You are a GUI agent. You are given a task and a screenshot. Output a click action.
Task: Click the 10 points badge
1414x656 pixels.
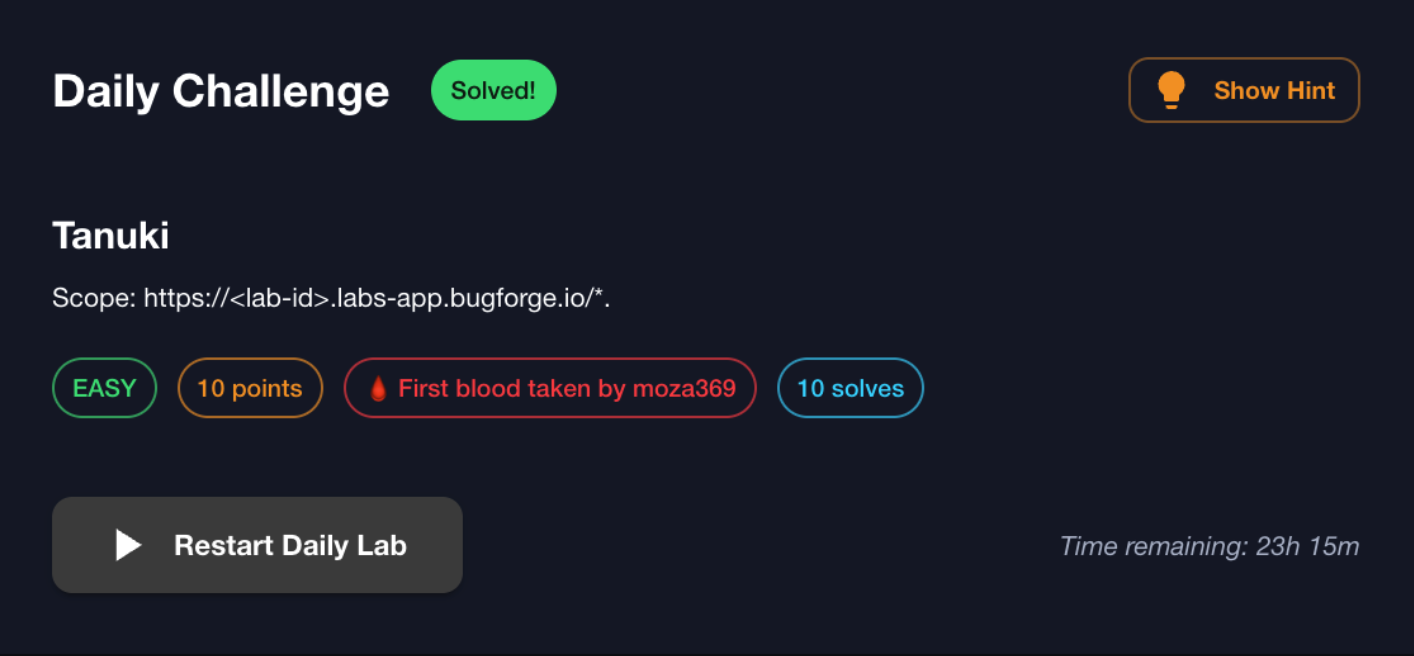pyautogui.click(x=250, y=388)
